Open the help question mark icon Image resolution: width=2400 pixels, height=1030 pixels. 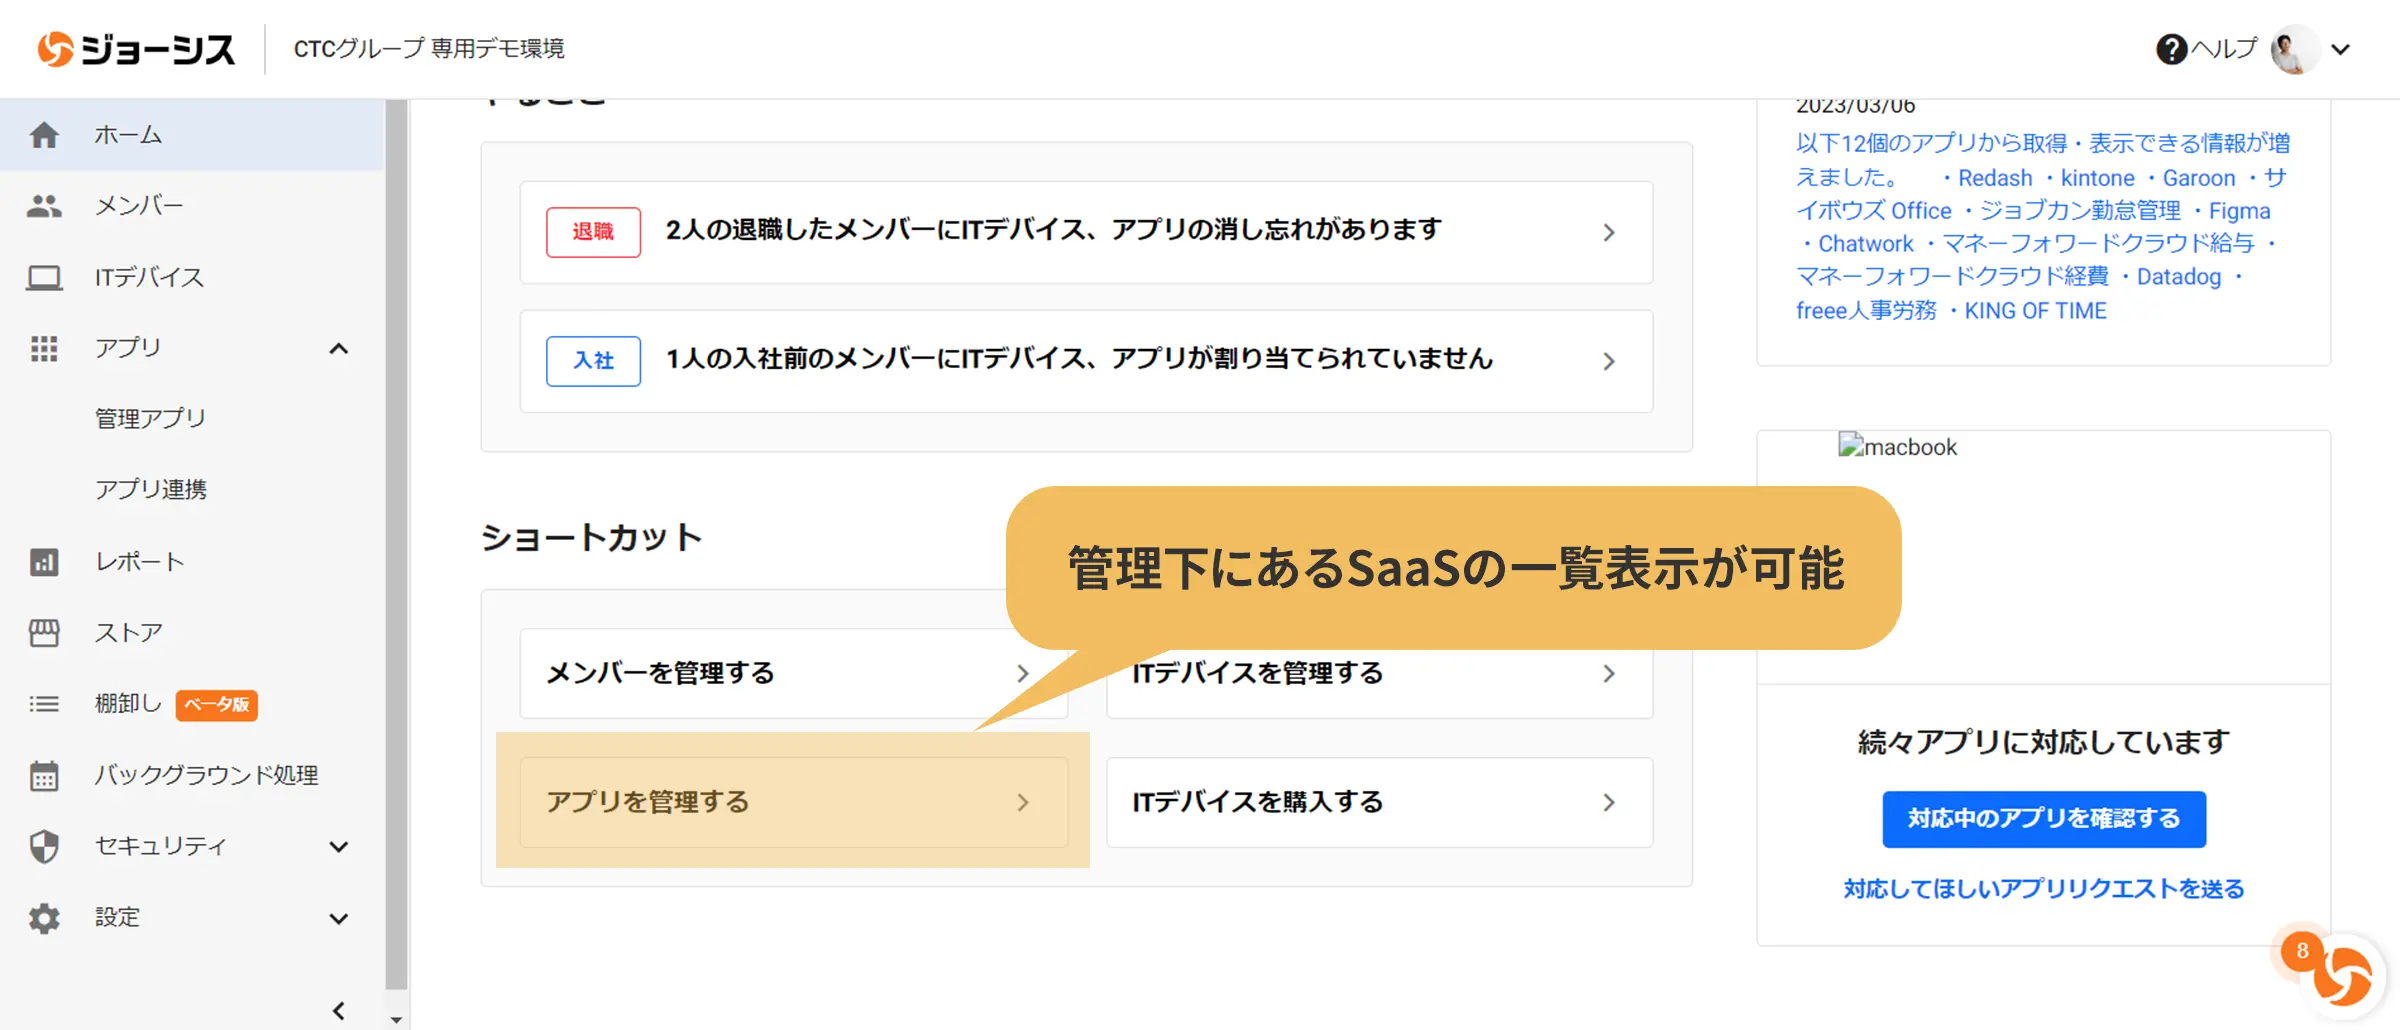2171,49
